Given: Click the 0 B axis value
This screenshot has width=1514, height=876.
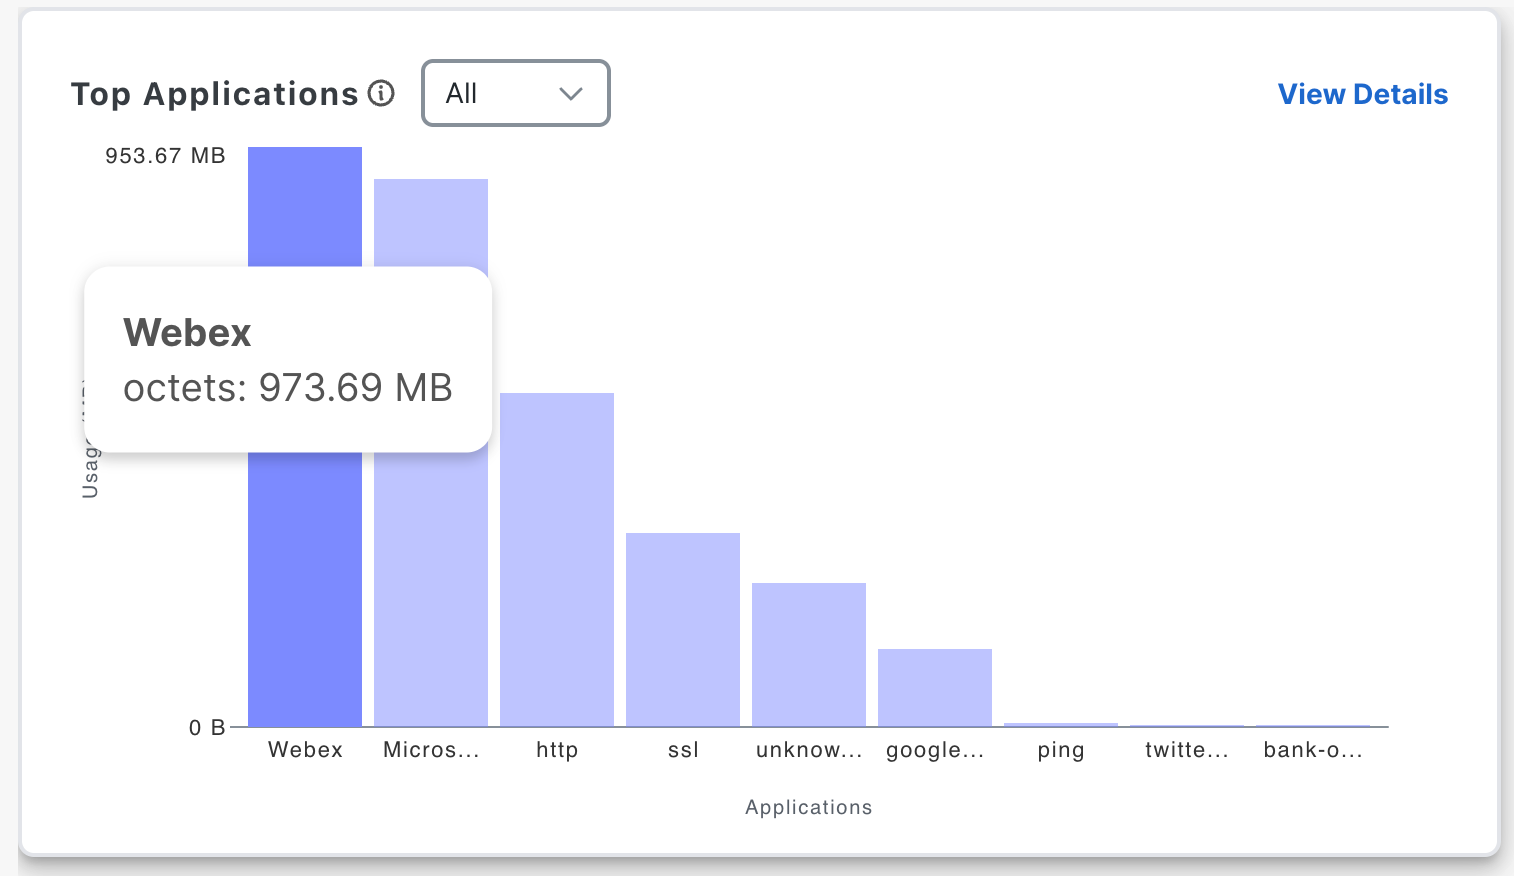Looking at the screenshot, I should [x=207, y=728].
